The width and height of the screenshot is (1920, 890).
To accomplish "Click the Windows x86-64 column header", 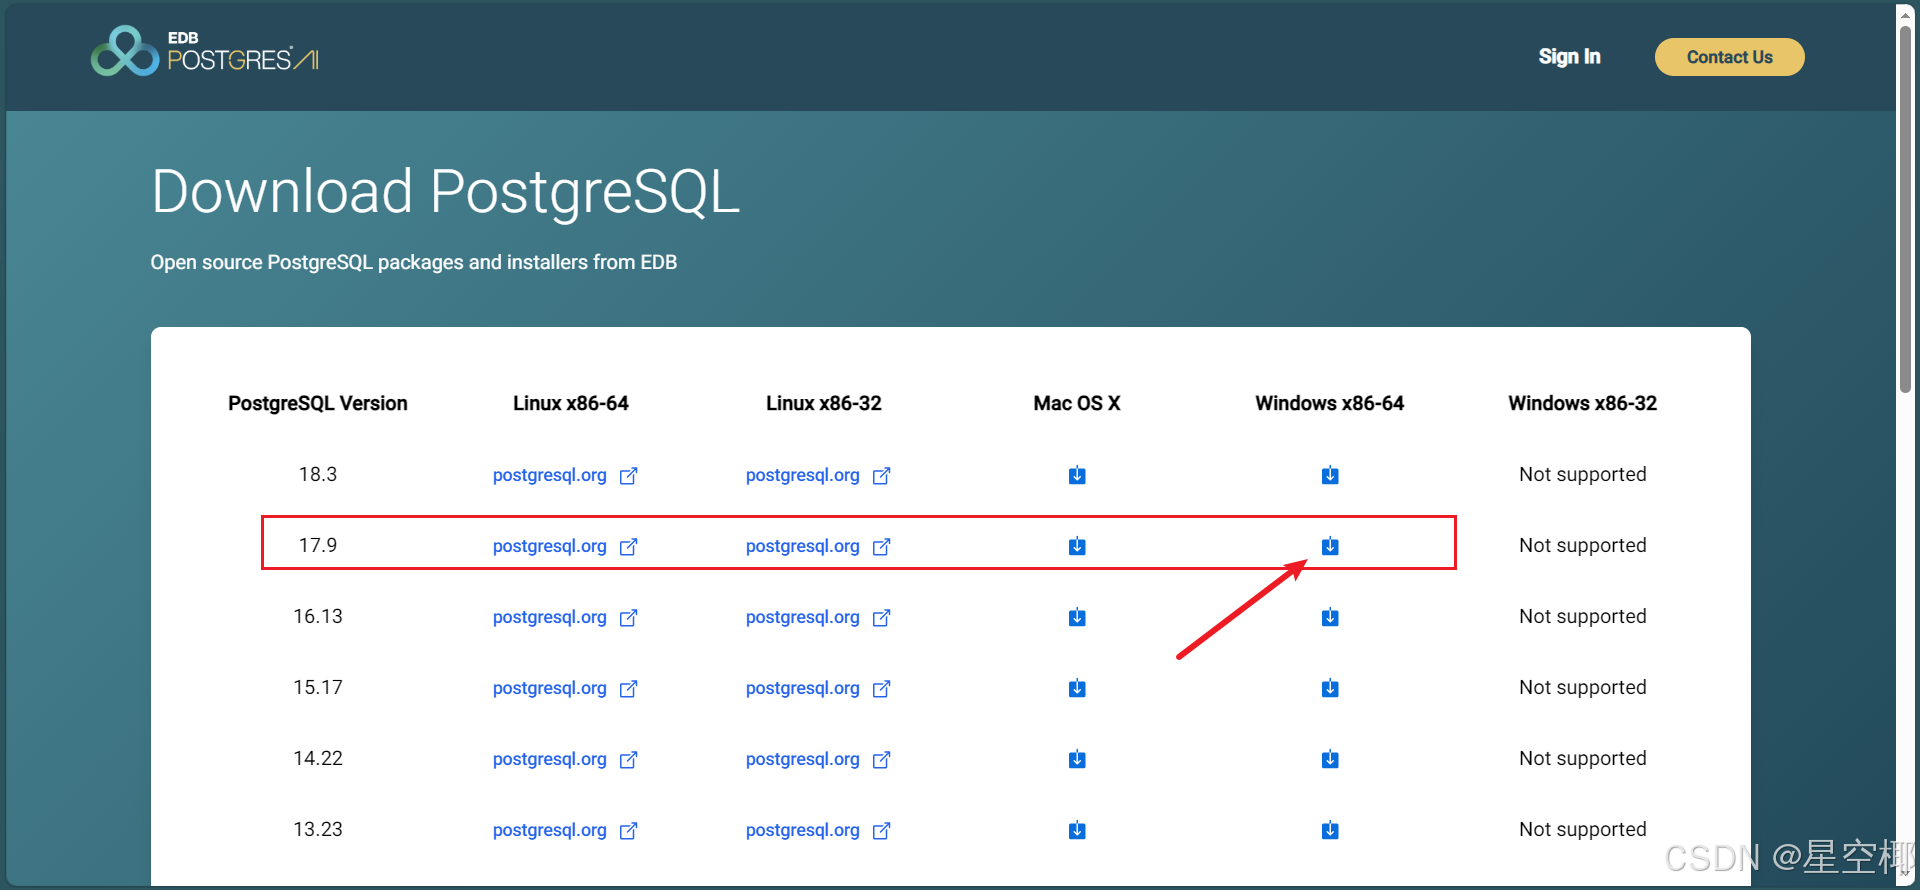I will [x=1330, y=403].
